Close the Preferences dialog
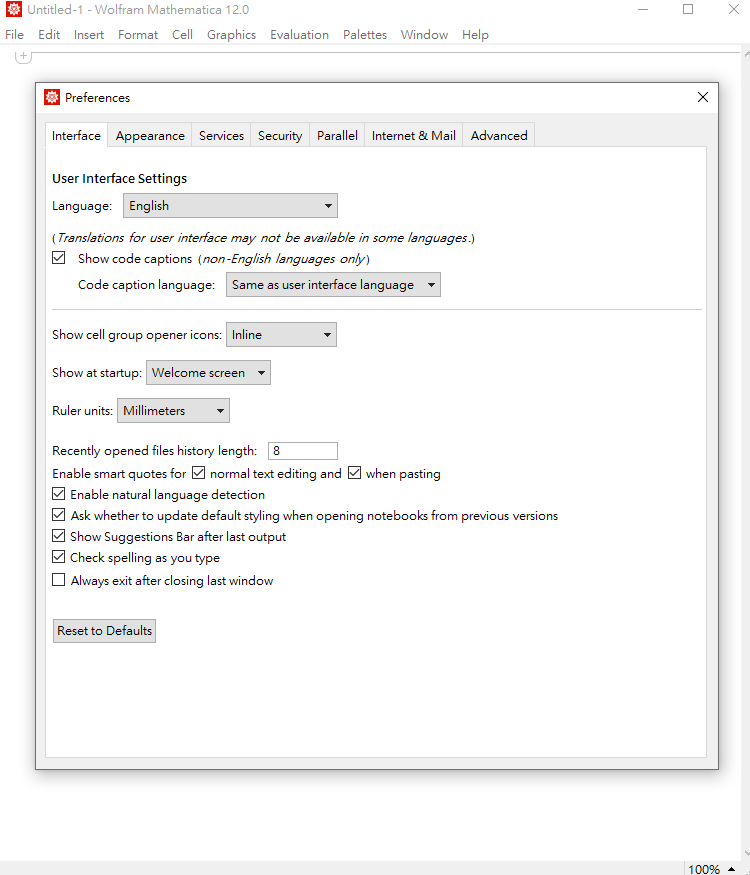The image size is (750, 875). click(703, 97)
